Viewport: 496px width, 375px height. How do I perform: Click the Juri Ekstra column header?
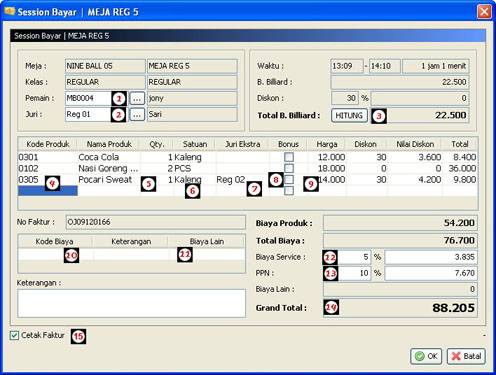(242, 144)
